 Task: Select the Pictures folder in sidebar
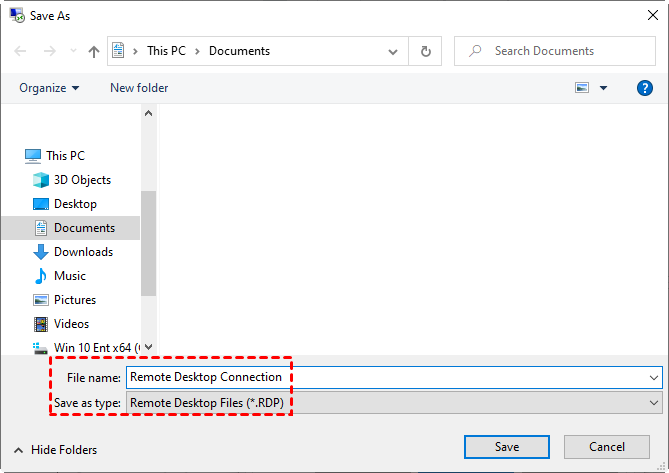(x=75, y=300)
